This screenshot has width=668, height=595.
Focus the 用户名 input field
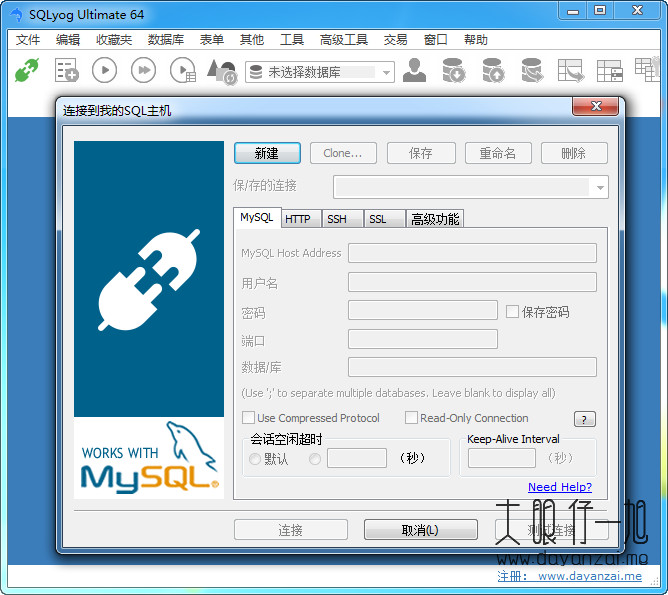pos(472,282)
